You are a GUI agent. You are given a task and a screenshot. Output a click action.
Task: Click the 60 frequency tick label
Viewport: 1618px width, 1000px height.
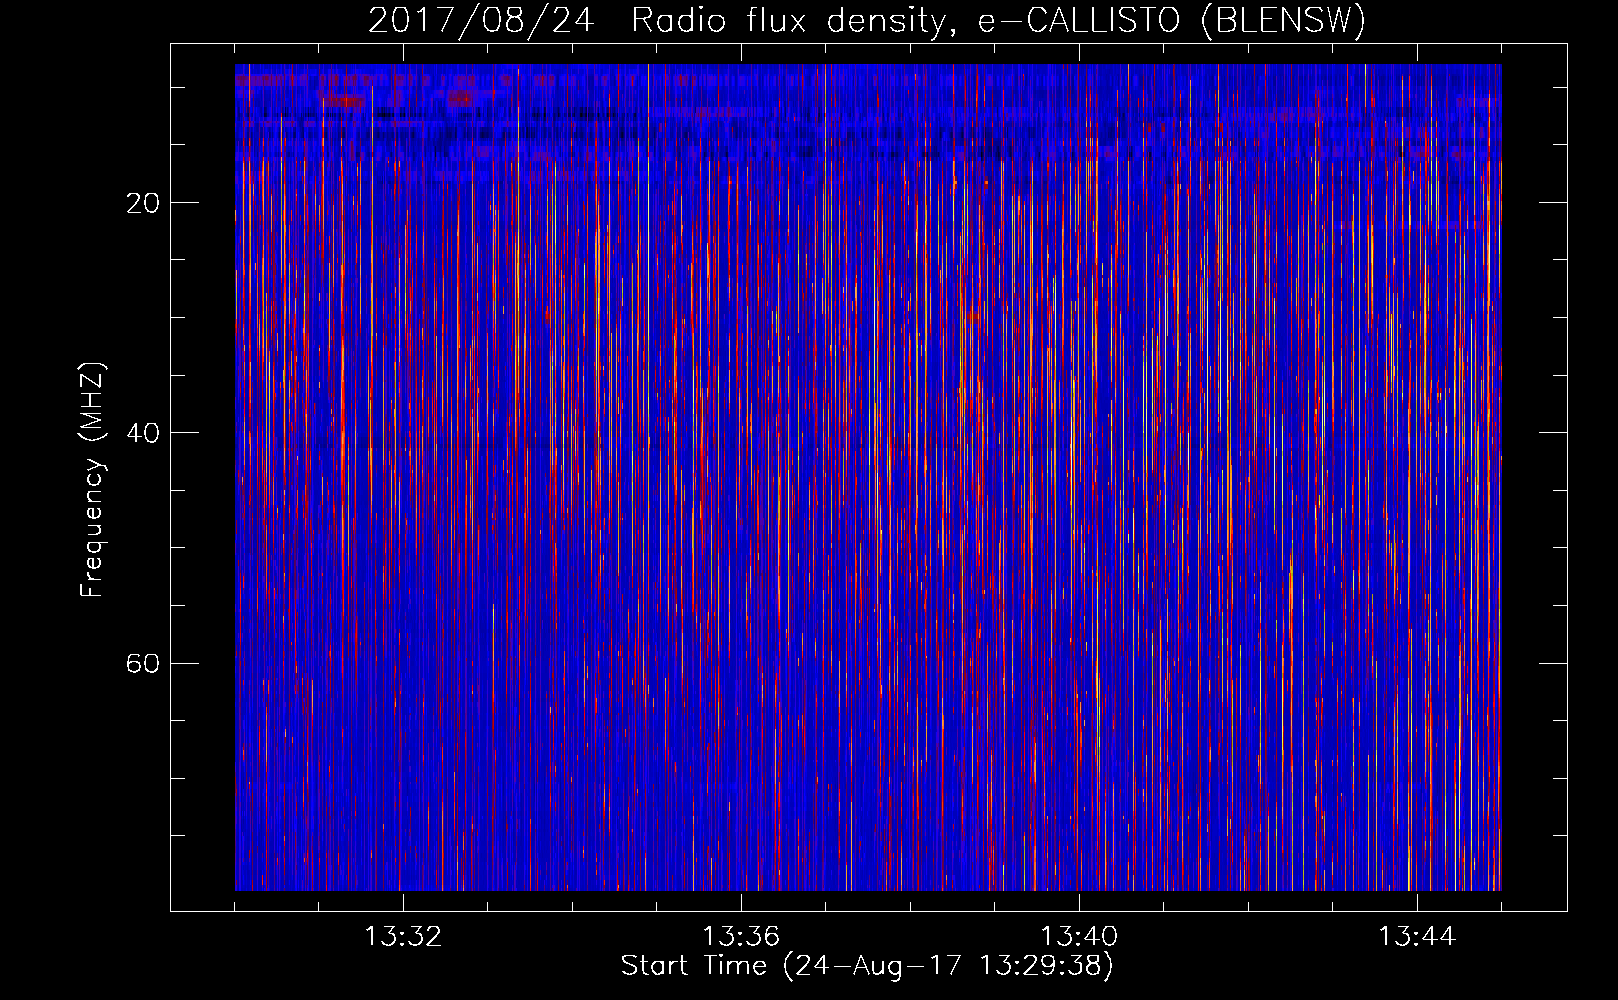point(143,663)
